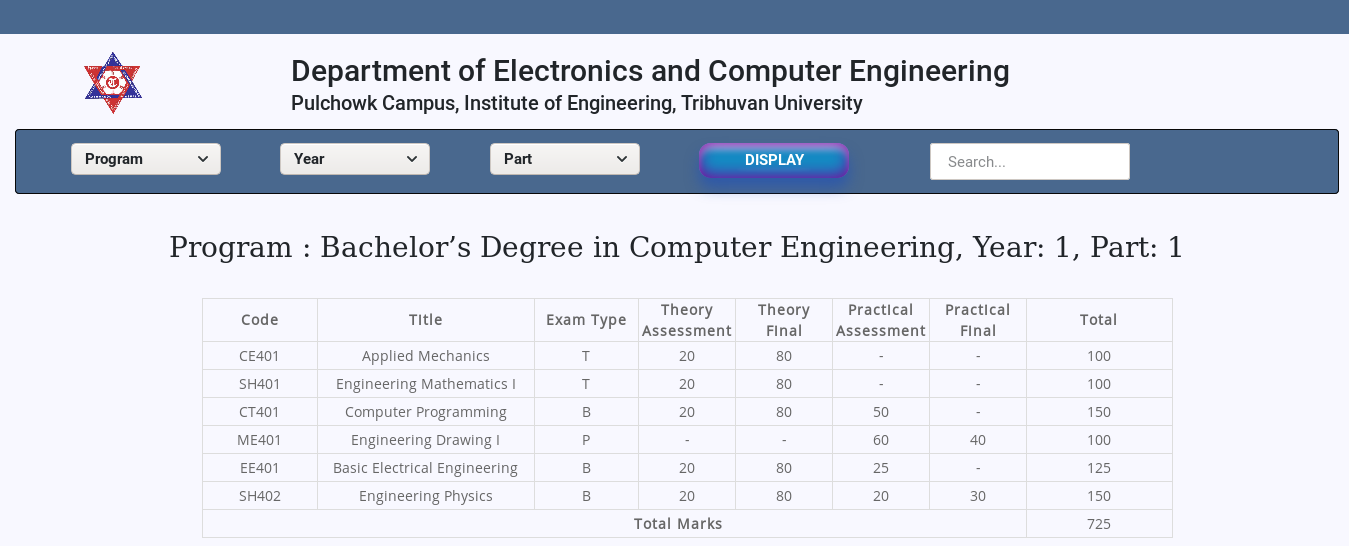Image resolution: width=1349 pixels, height=546 pixels.
Task: Open the Part dropdown menu
Action: click(565, 159)
